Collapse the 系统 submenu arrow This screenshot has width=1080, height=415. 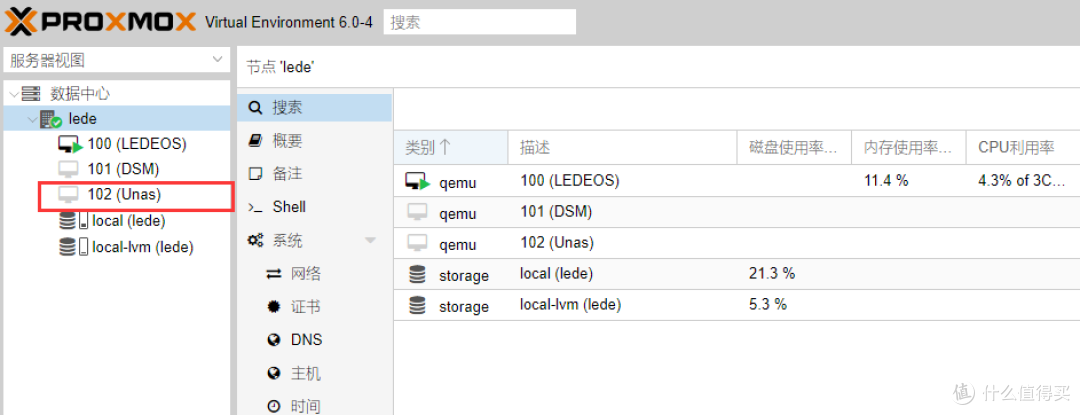371,241
